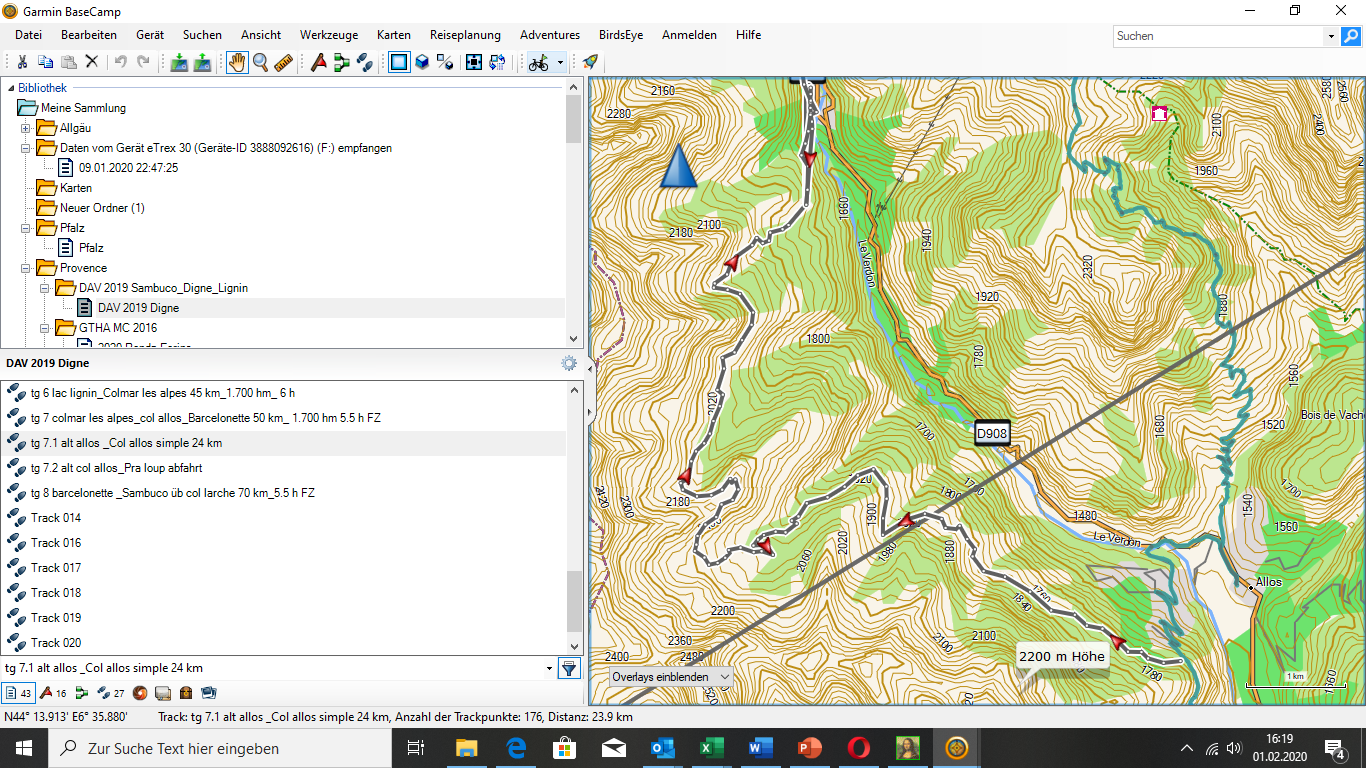Click the full-screen map icon
This screenshot has height=768, width=1366.
474,62
